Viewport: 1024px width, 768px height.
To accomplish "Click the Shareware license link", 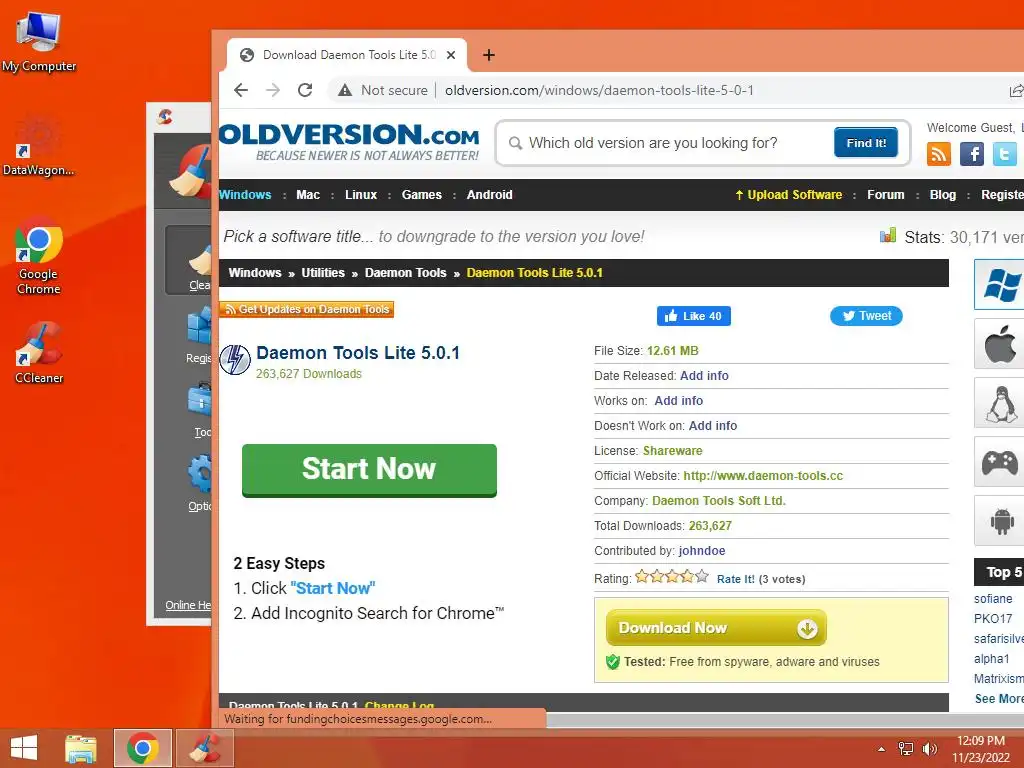I will 672,451.
